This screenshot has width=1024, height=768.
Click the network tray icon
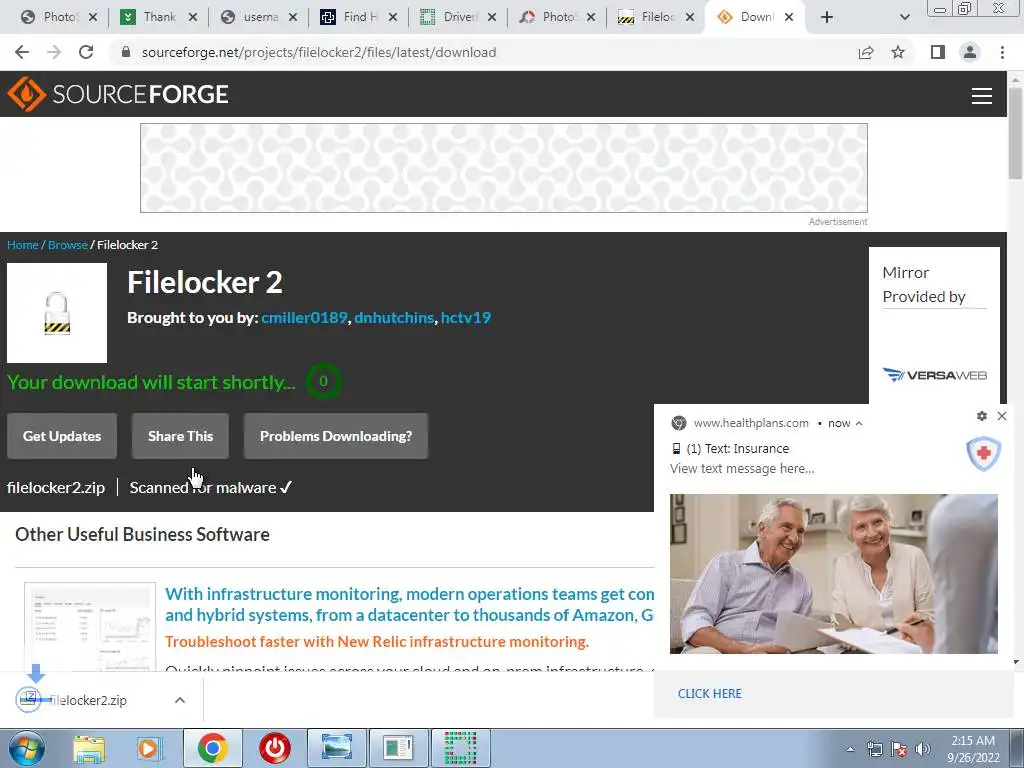point(874,749)
